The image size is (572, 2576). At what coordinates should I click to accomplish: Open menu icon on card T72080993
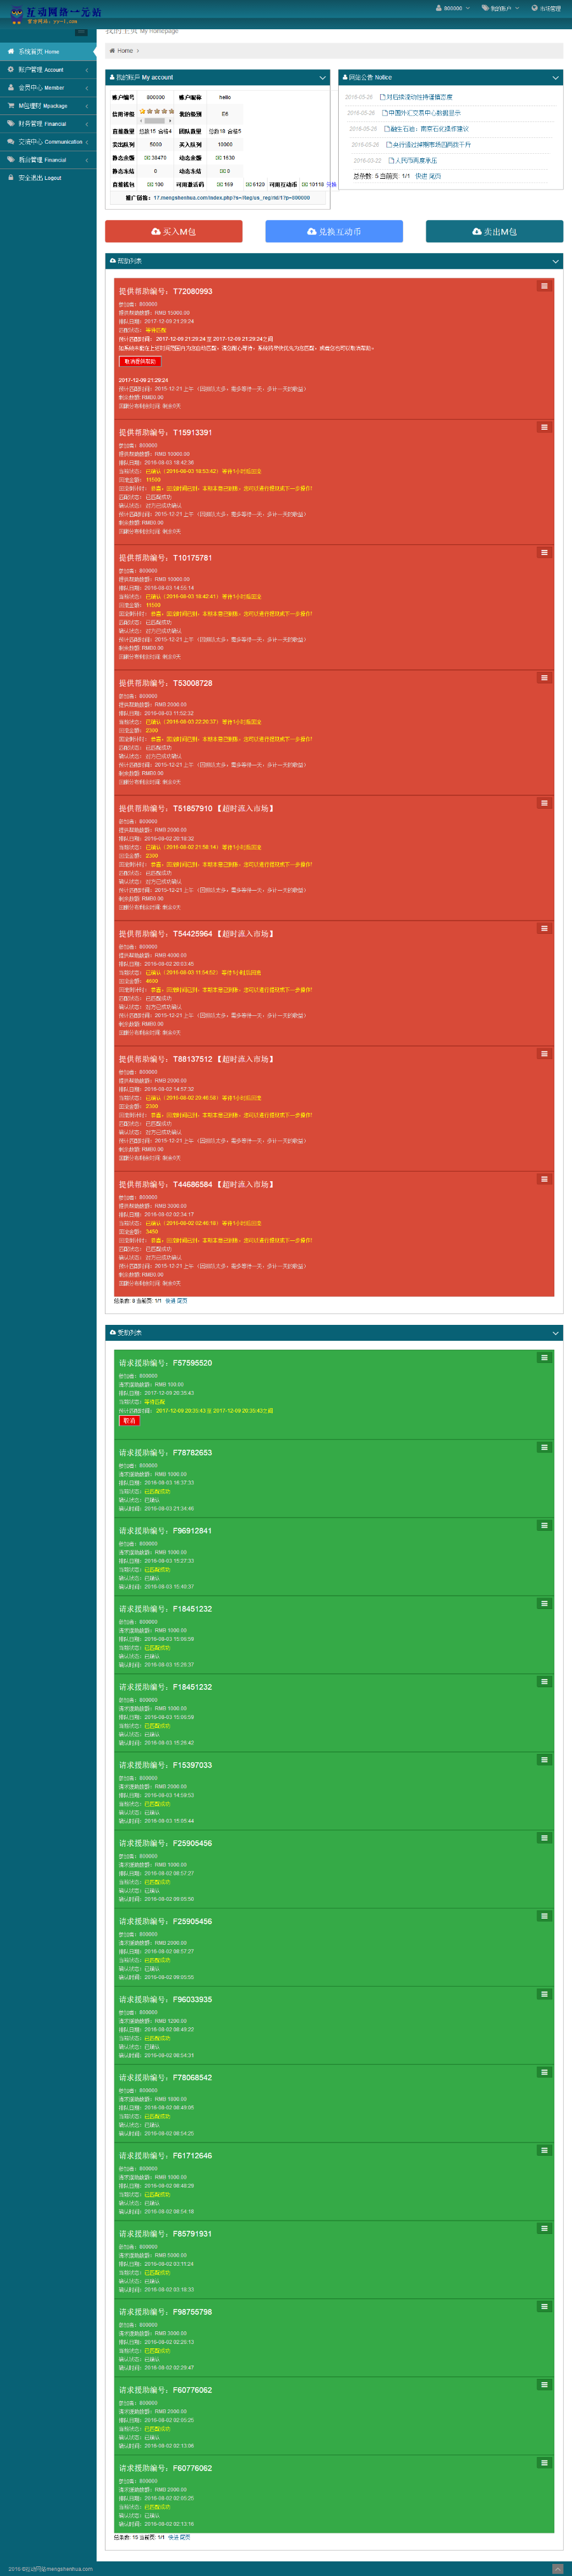(544, 286)
